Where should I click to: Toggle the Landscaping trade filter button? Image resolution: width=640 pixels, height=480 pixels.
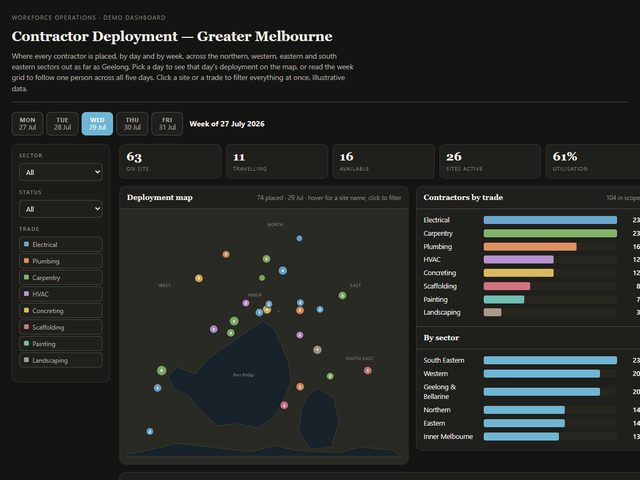click(x=61, y=360)
